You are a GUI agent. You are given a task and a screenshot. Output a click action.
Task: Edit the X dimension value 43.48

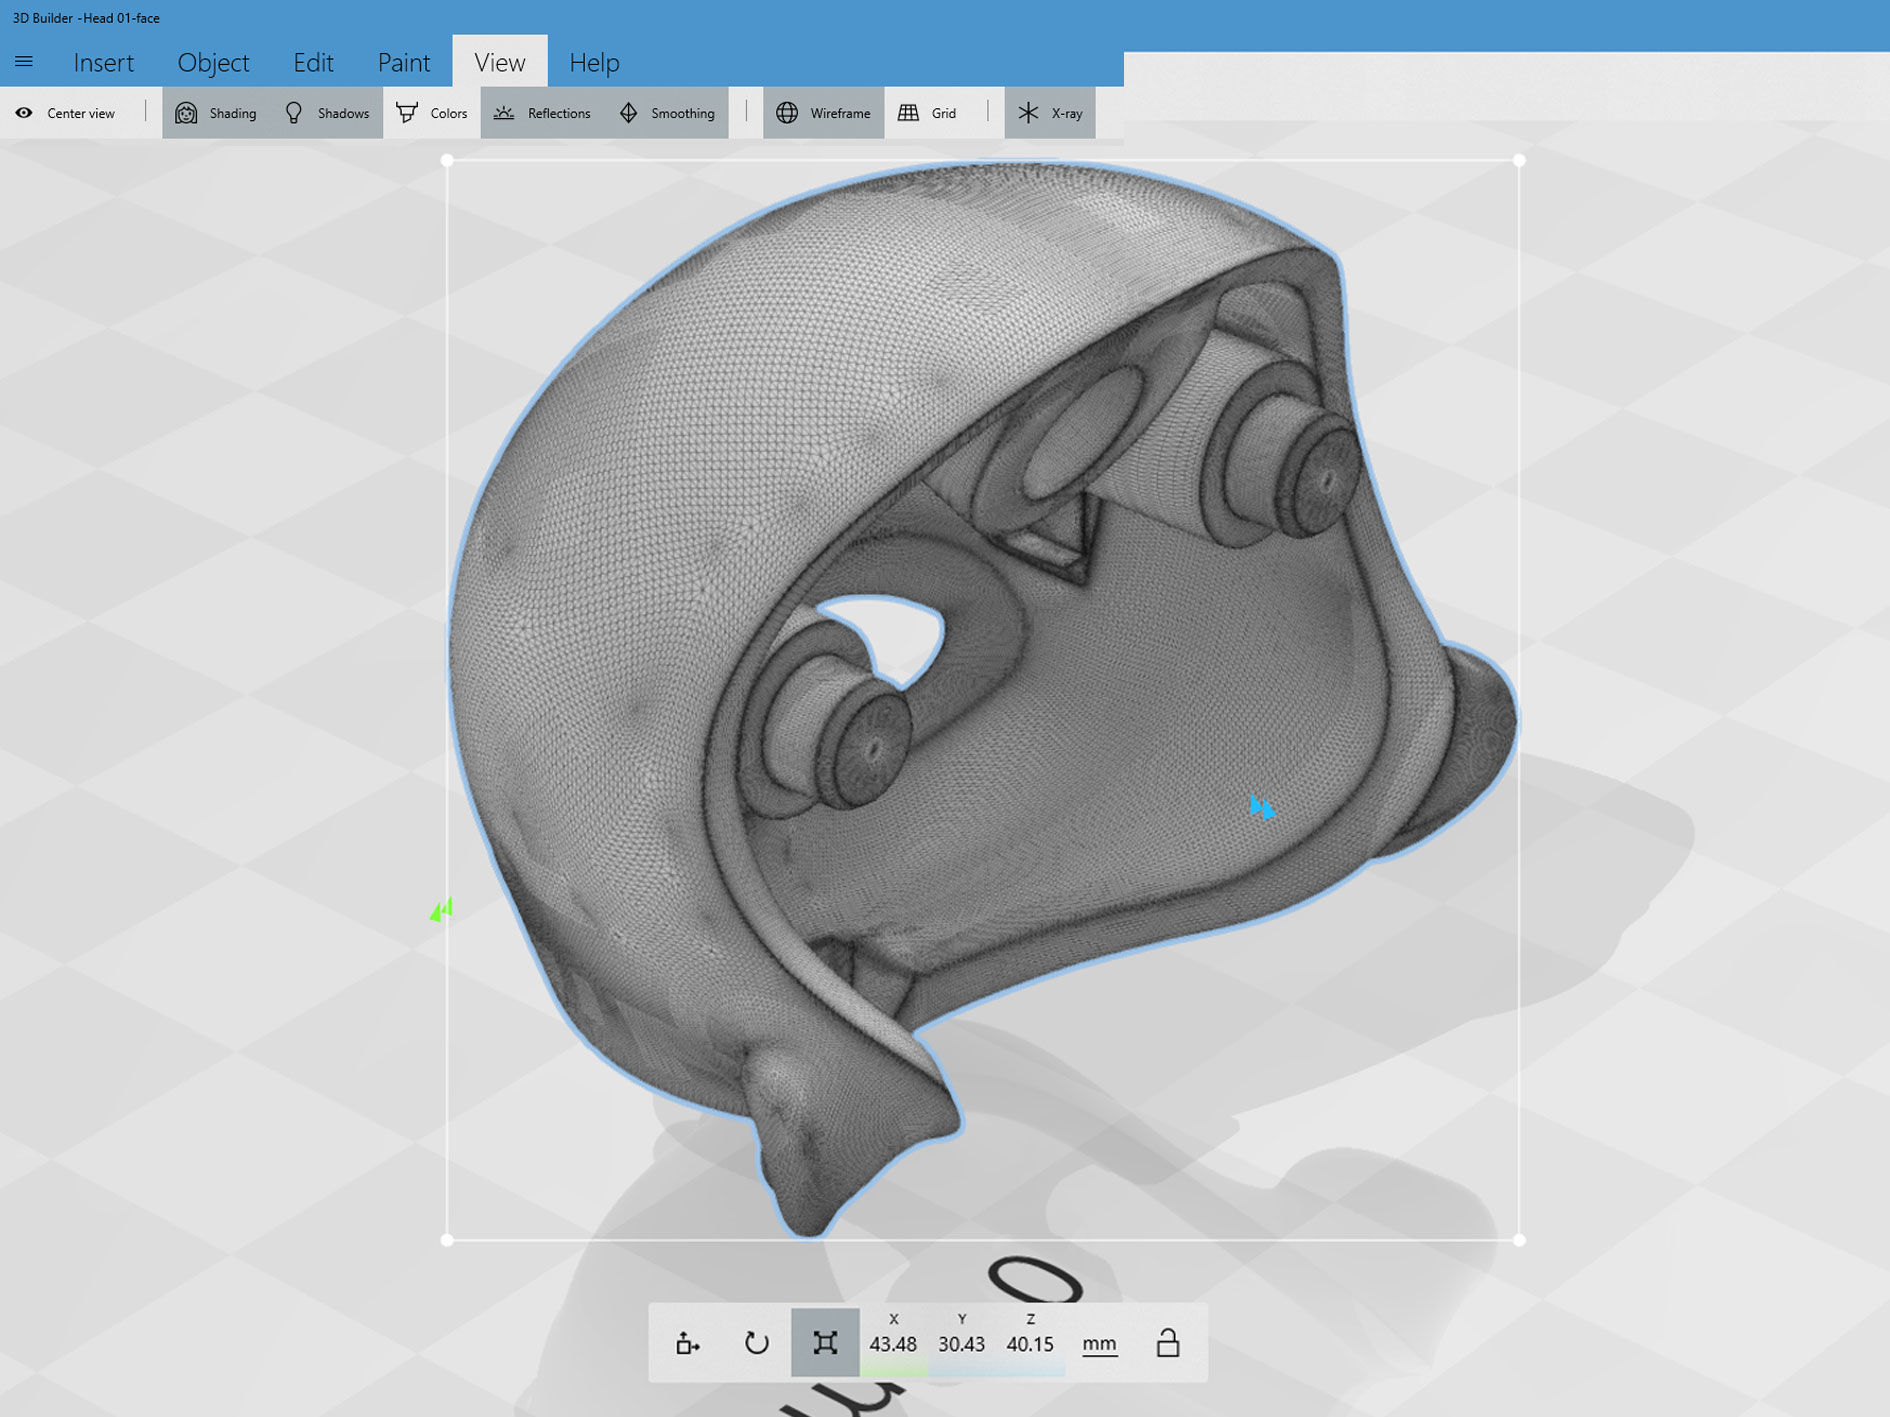click(x=893, y=1344)
